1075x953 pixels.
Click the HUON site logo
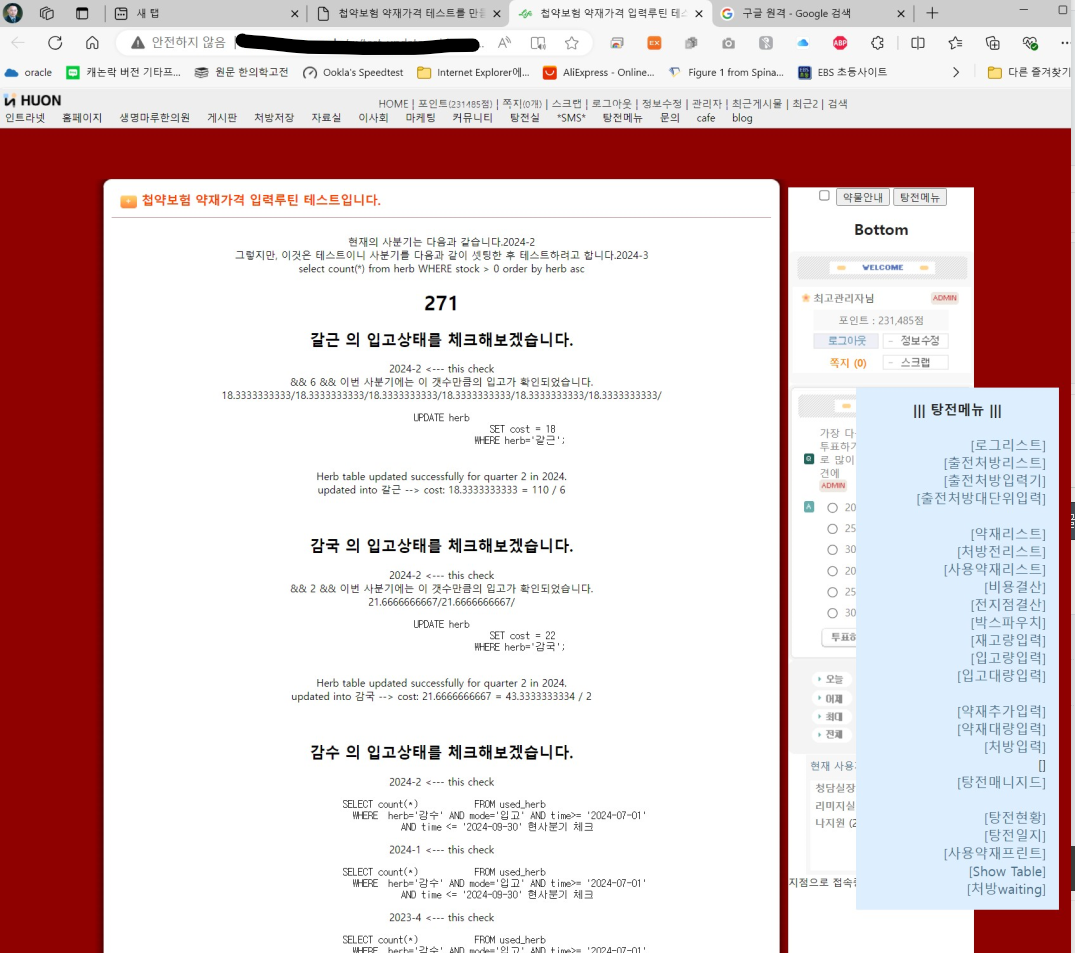click(33, 100)
